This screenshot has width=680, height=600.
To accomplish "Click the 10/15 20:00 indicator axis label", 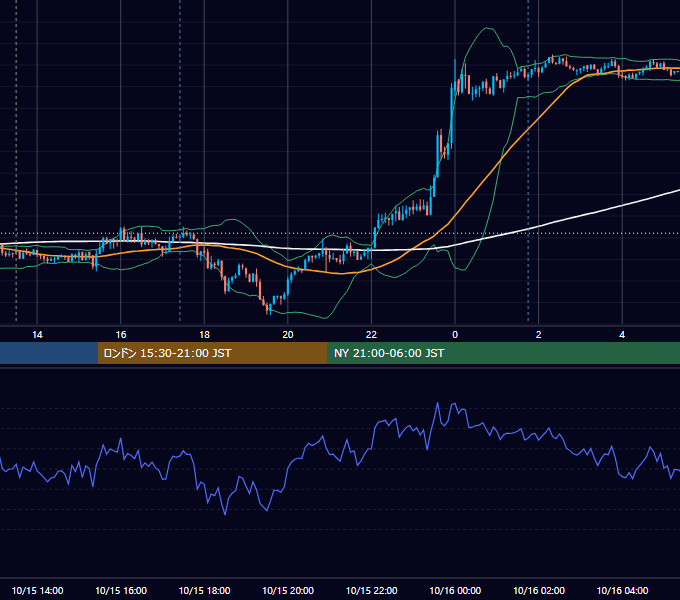I will [288, 590].
